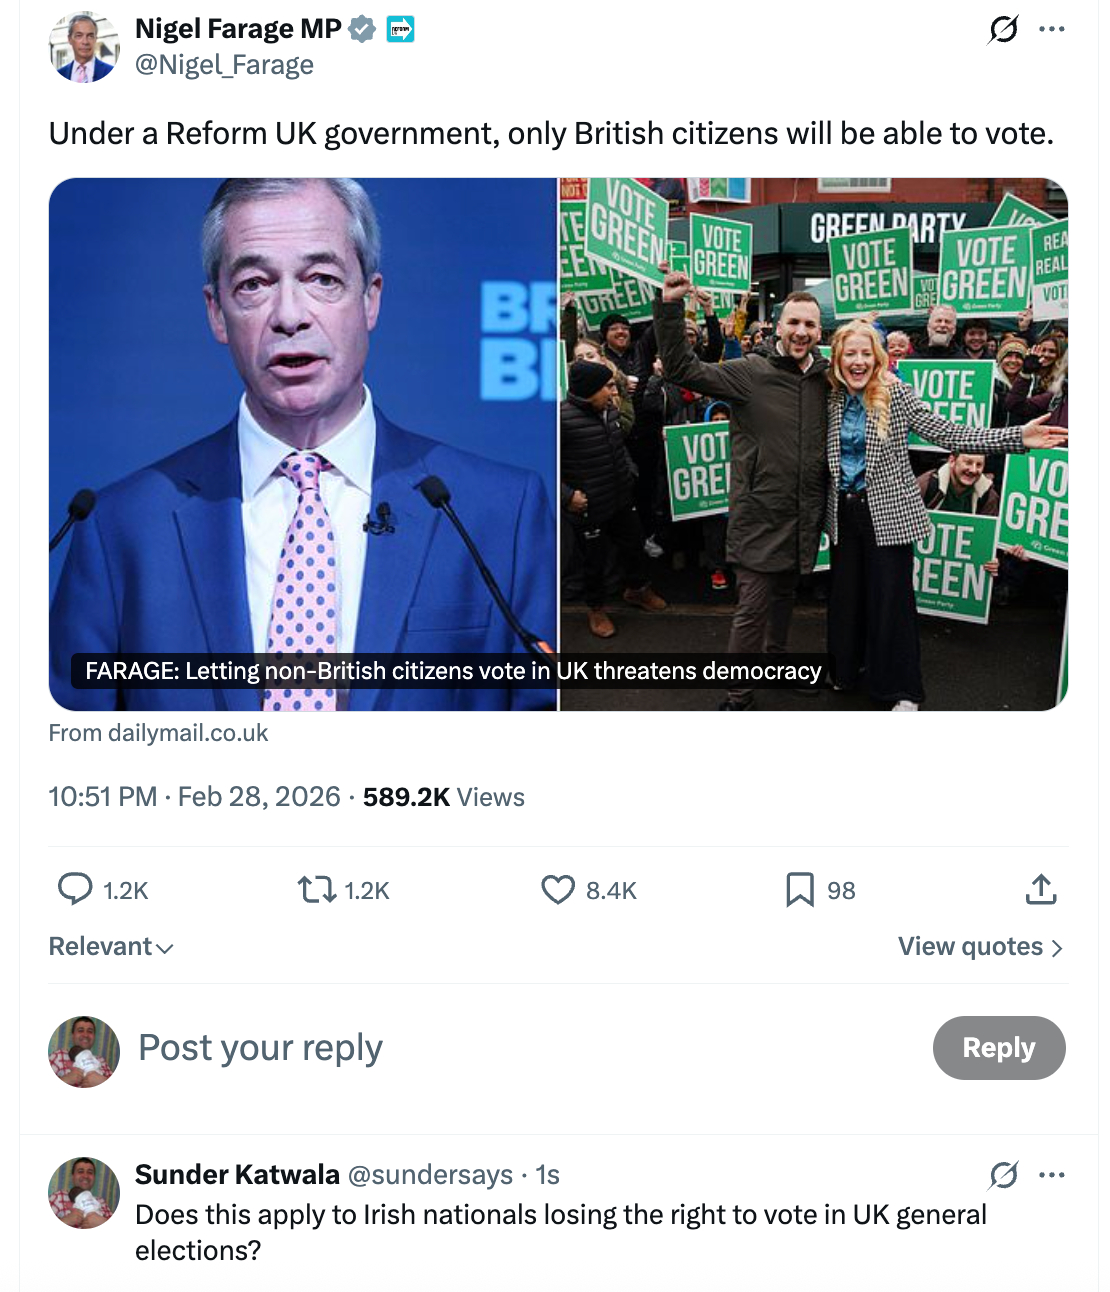Open the @Nigel_Farage handle link

pyautogui.click(x=224, y=66)
